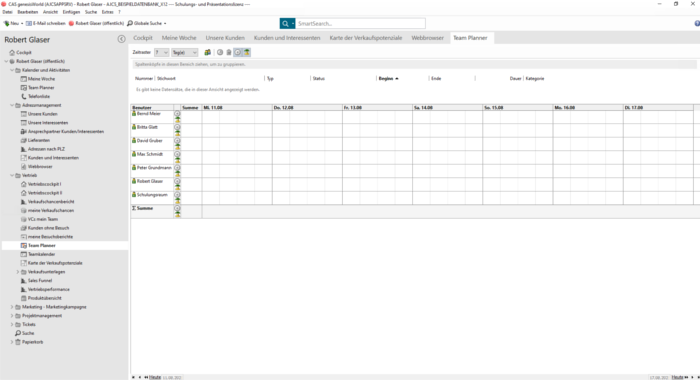
Task: Click the palm tree icon in Max Schmidt's row
Action: click(x=177, y=160)
